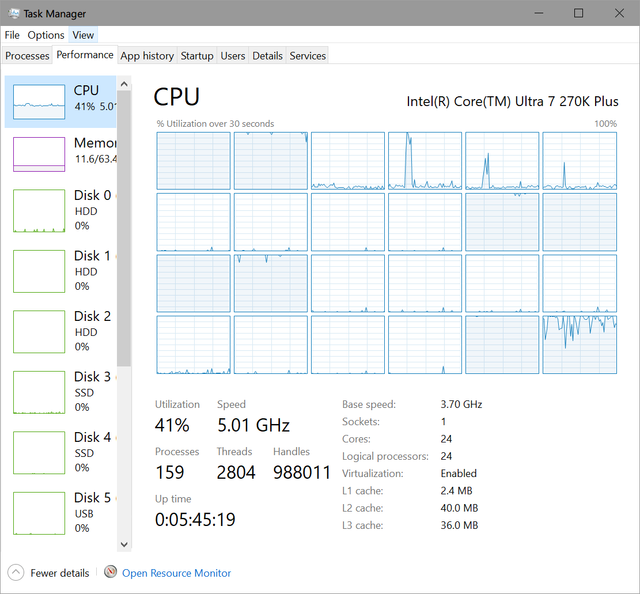Screen dimensions: 640x594
Task: Open the Details tab
Action: pyautogui.click(x=267, y=56)
